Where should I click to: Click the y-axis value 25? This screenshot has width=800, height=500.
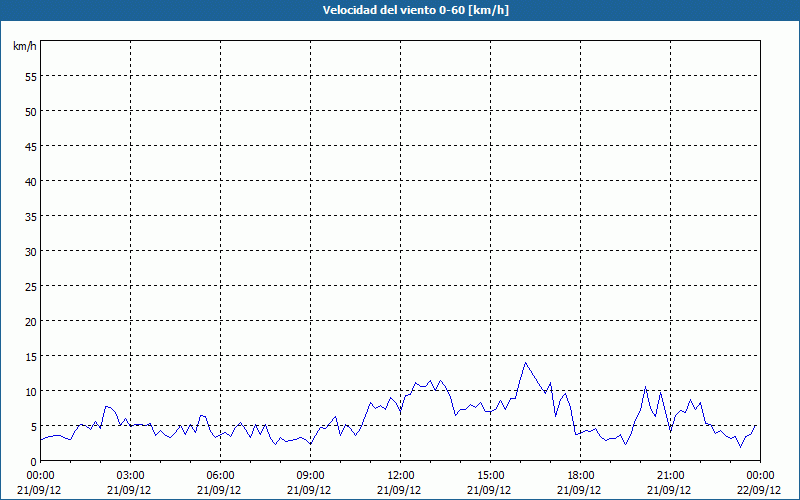(x=31, y=287)
